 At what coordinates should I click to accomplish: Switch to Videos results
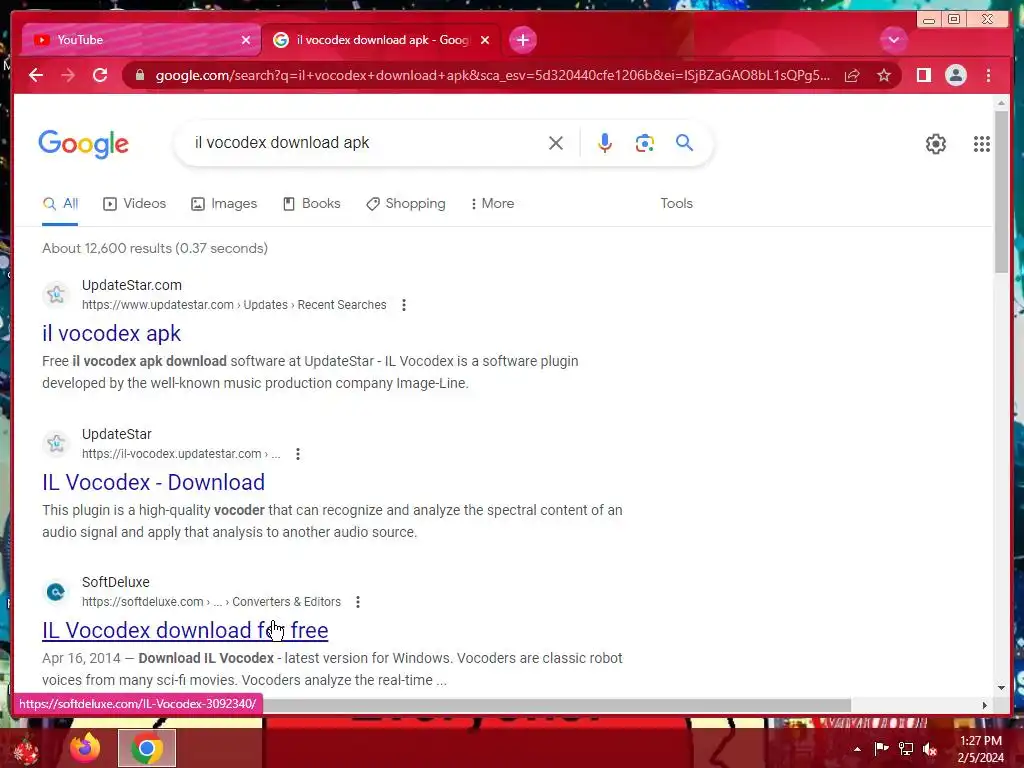(135, 204)
